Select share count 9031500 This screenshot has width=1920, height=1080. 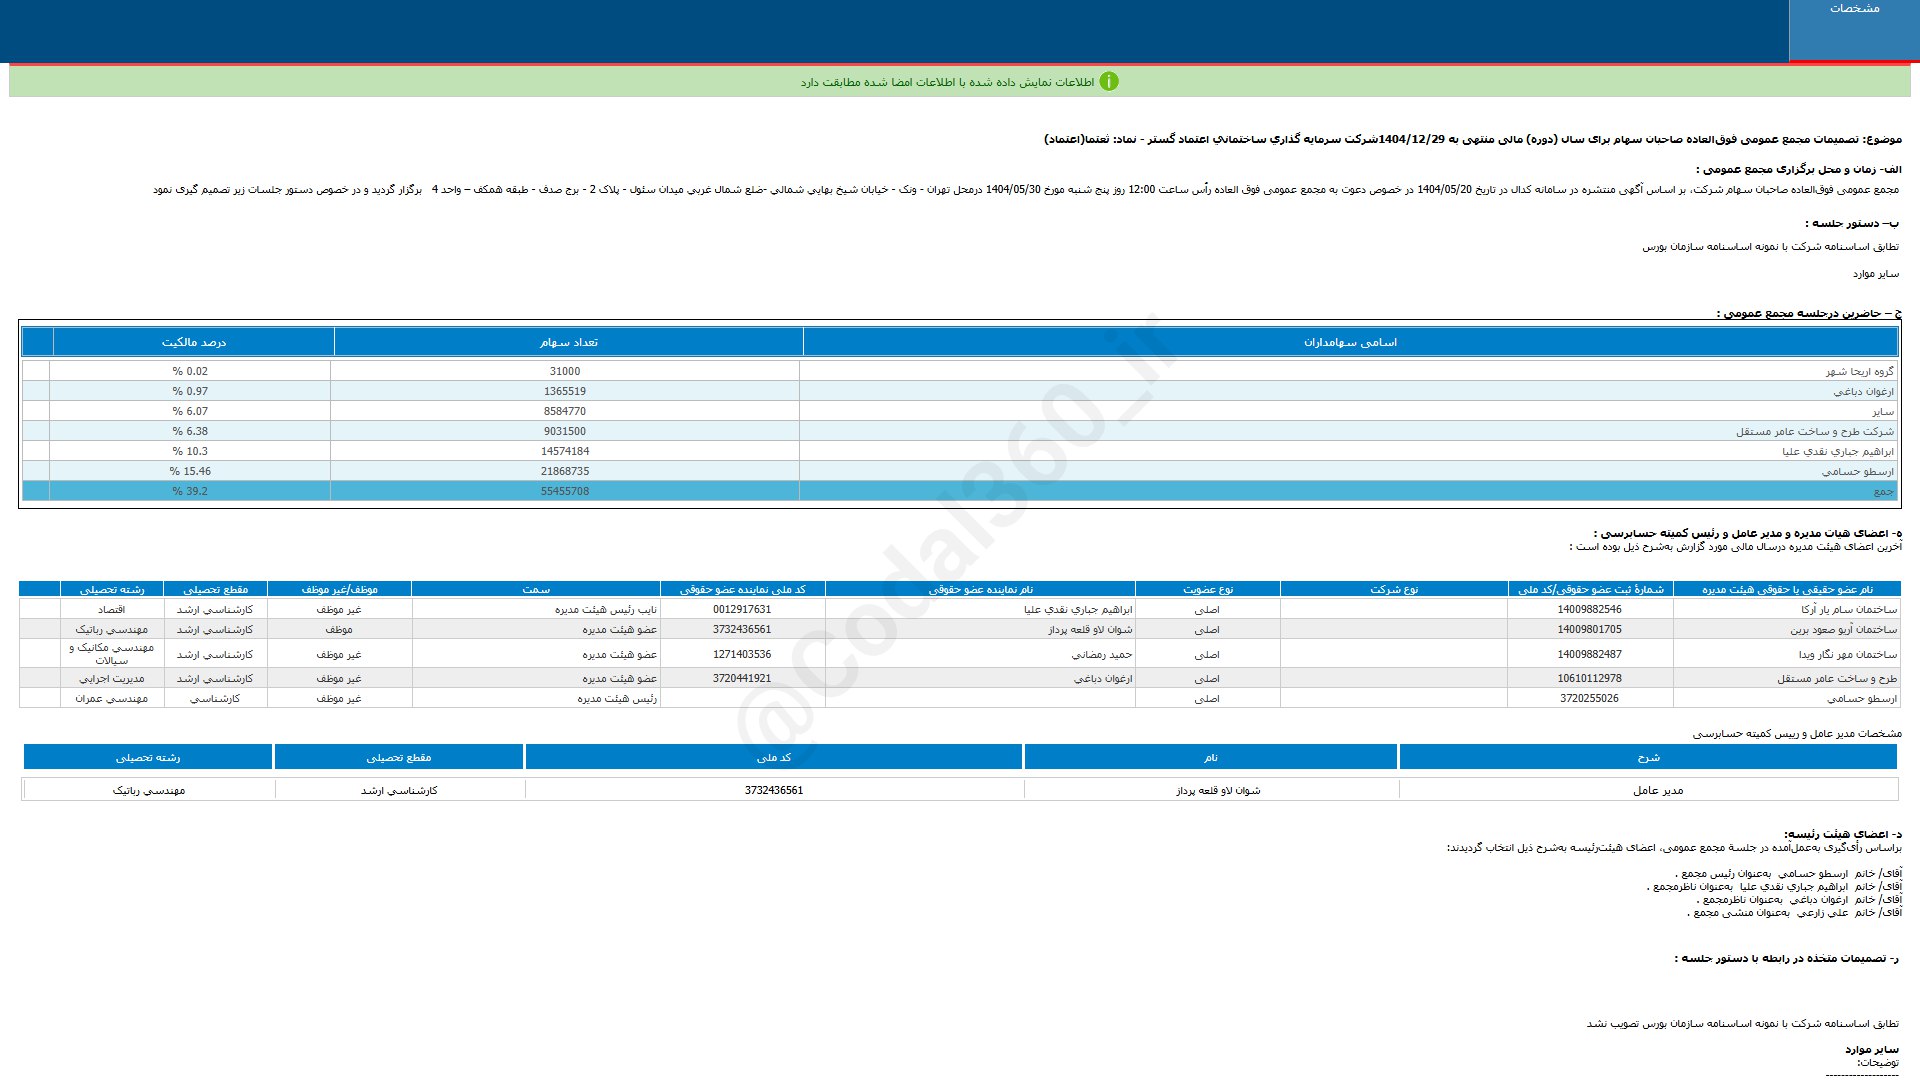tap(565, 431)
